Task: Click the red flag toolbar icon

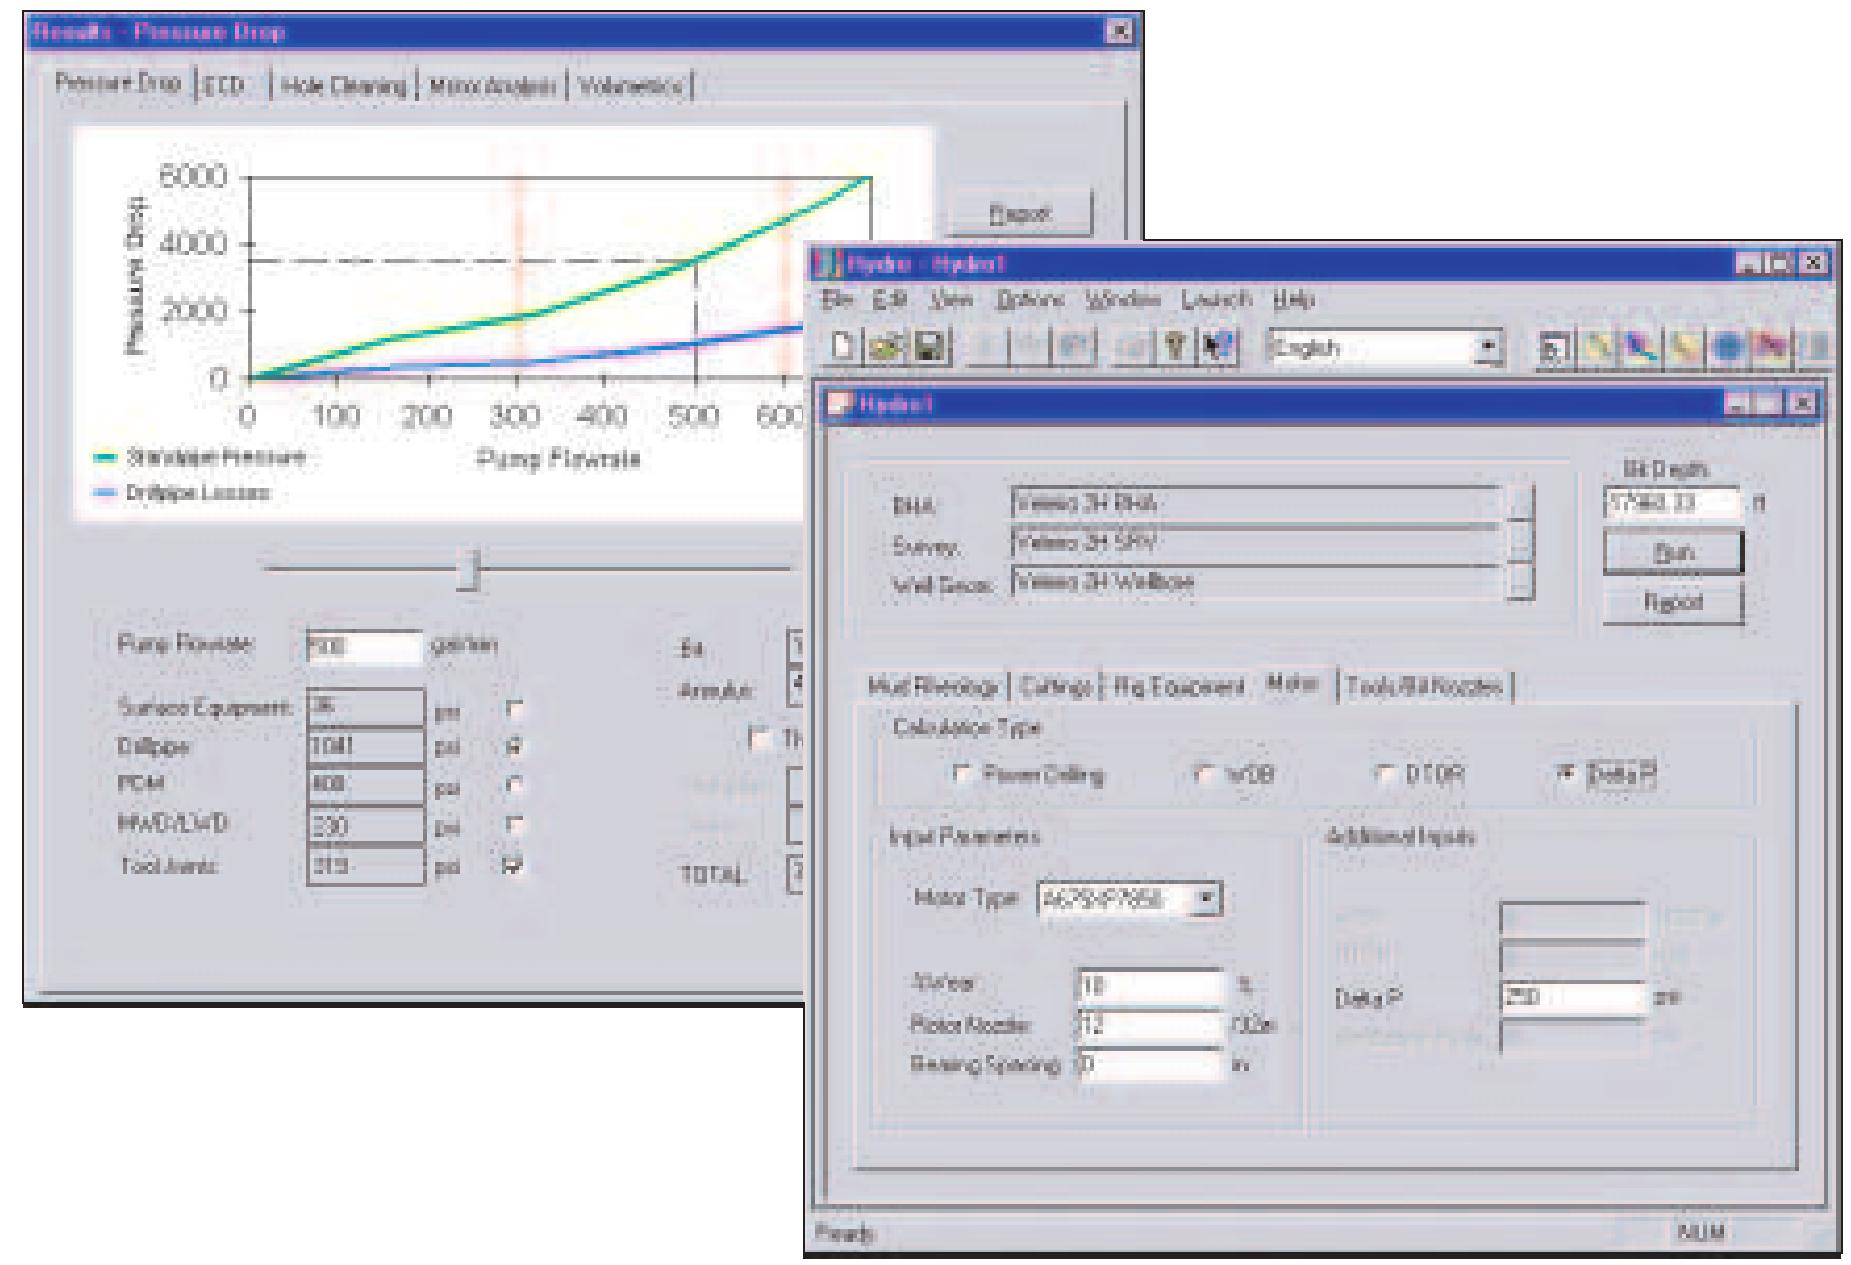Action: [1772, 347]
